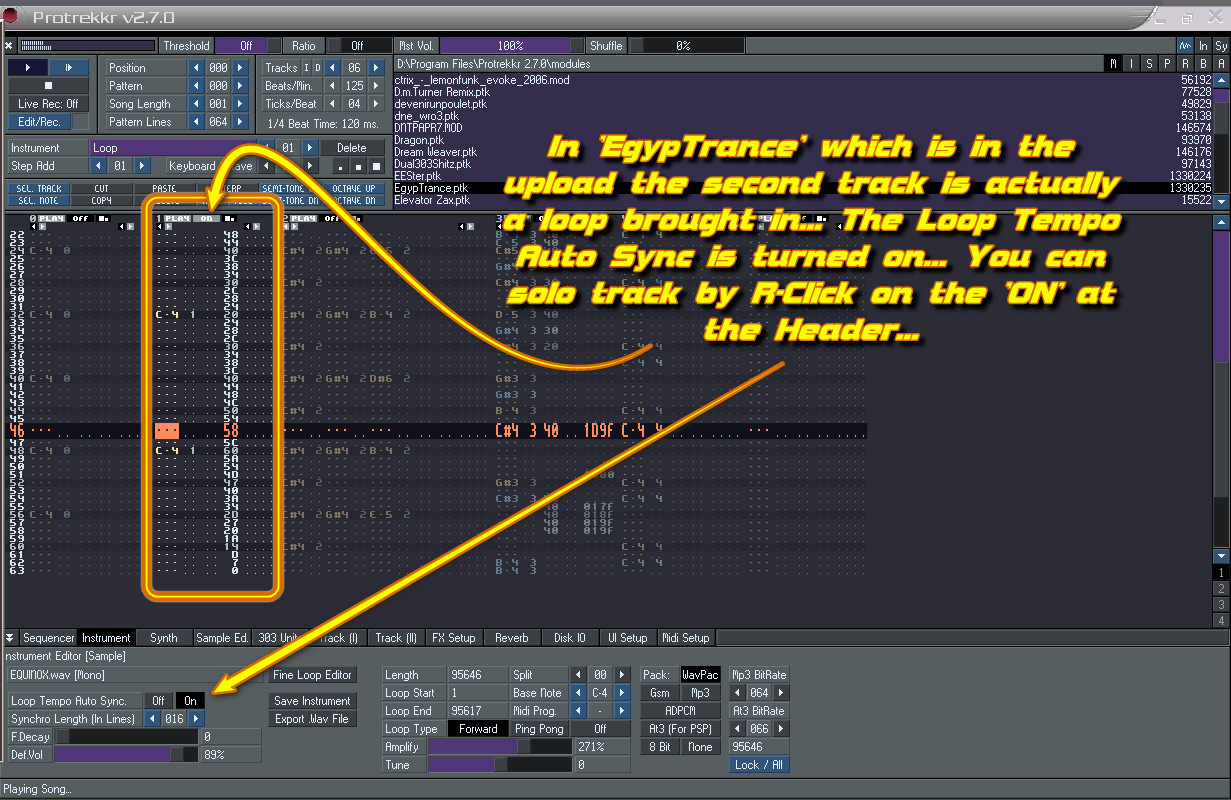Switch to the Synth tab
This screenshot has width=1231, height=800.
[164, 637]
